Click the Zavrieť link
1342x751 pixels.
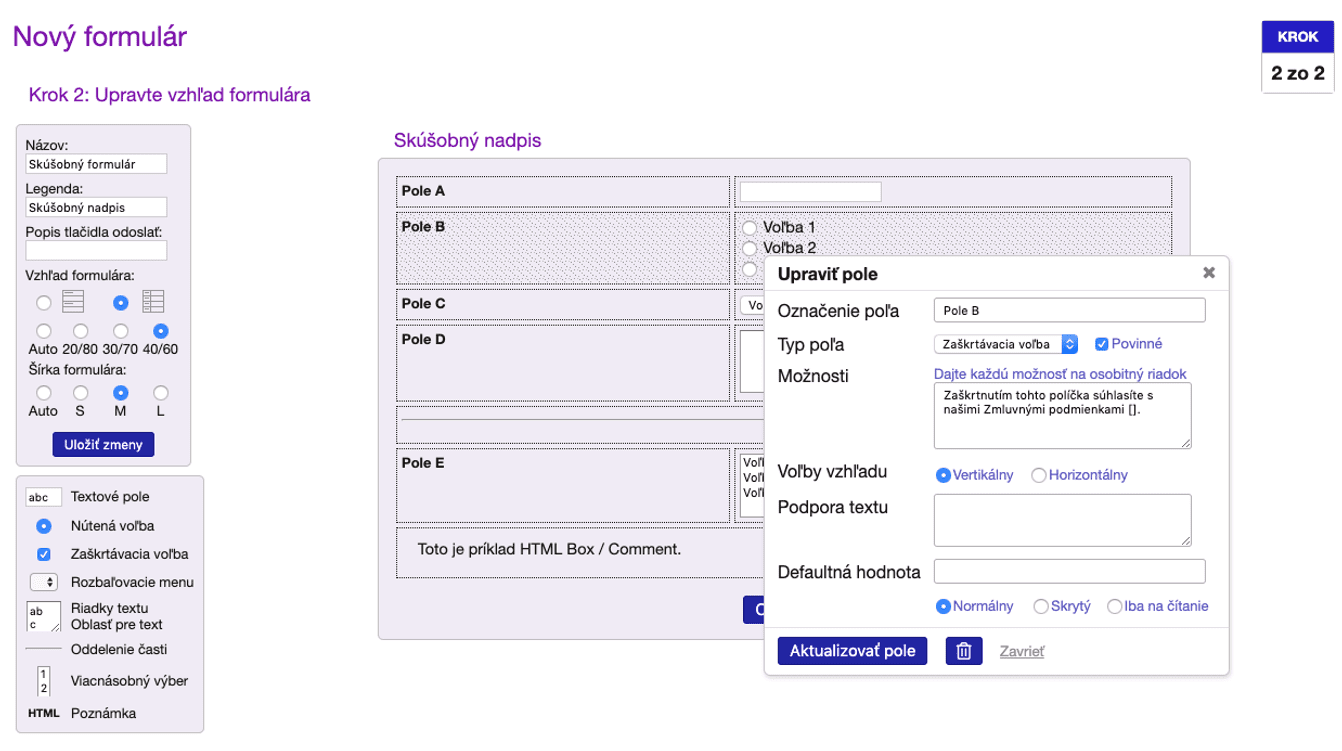(x=1022, y=651)
